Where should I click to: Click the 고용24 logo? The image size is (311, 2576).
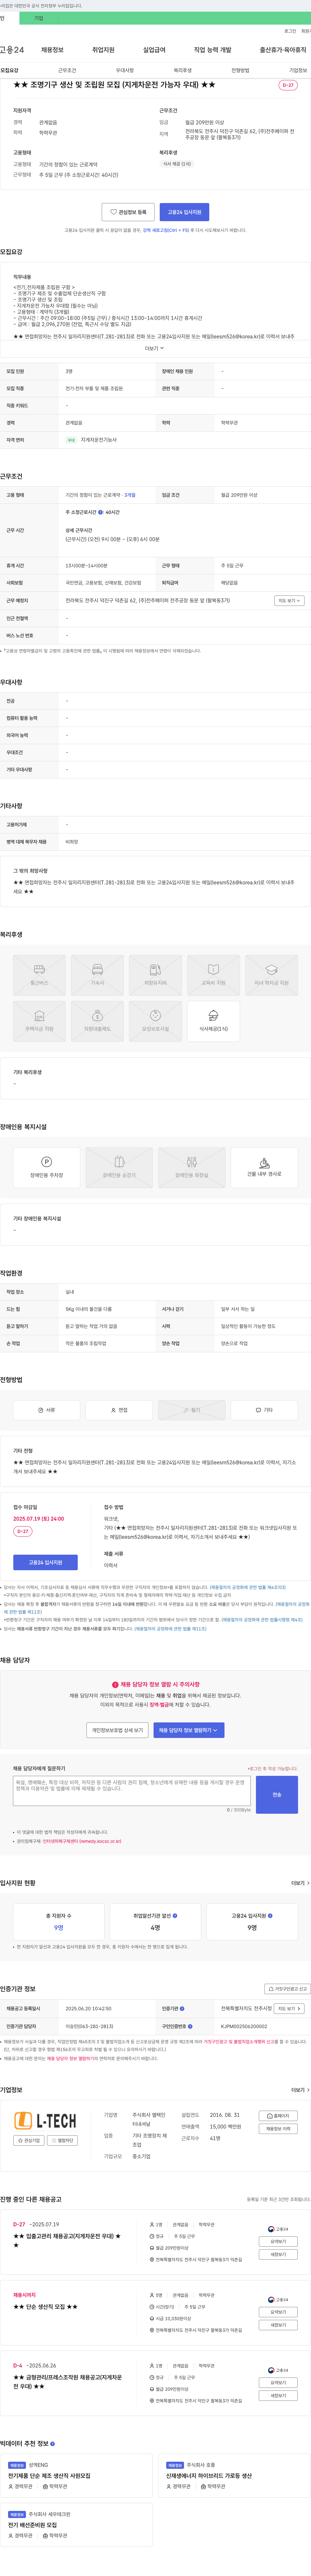pyautogui.click(x=12, y=50)
